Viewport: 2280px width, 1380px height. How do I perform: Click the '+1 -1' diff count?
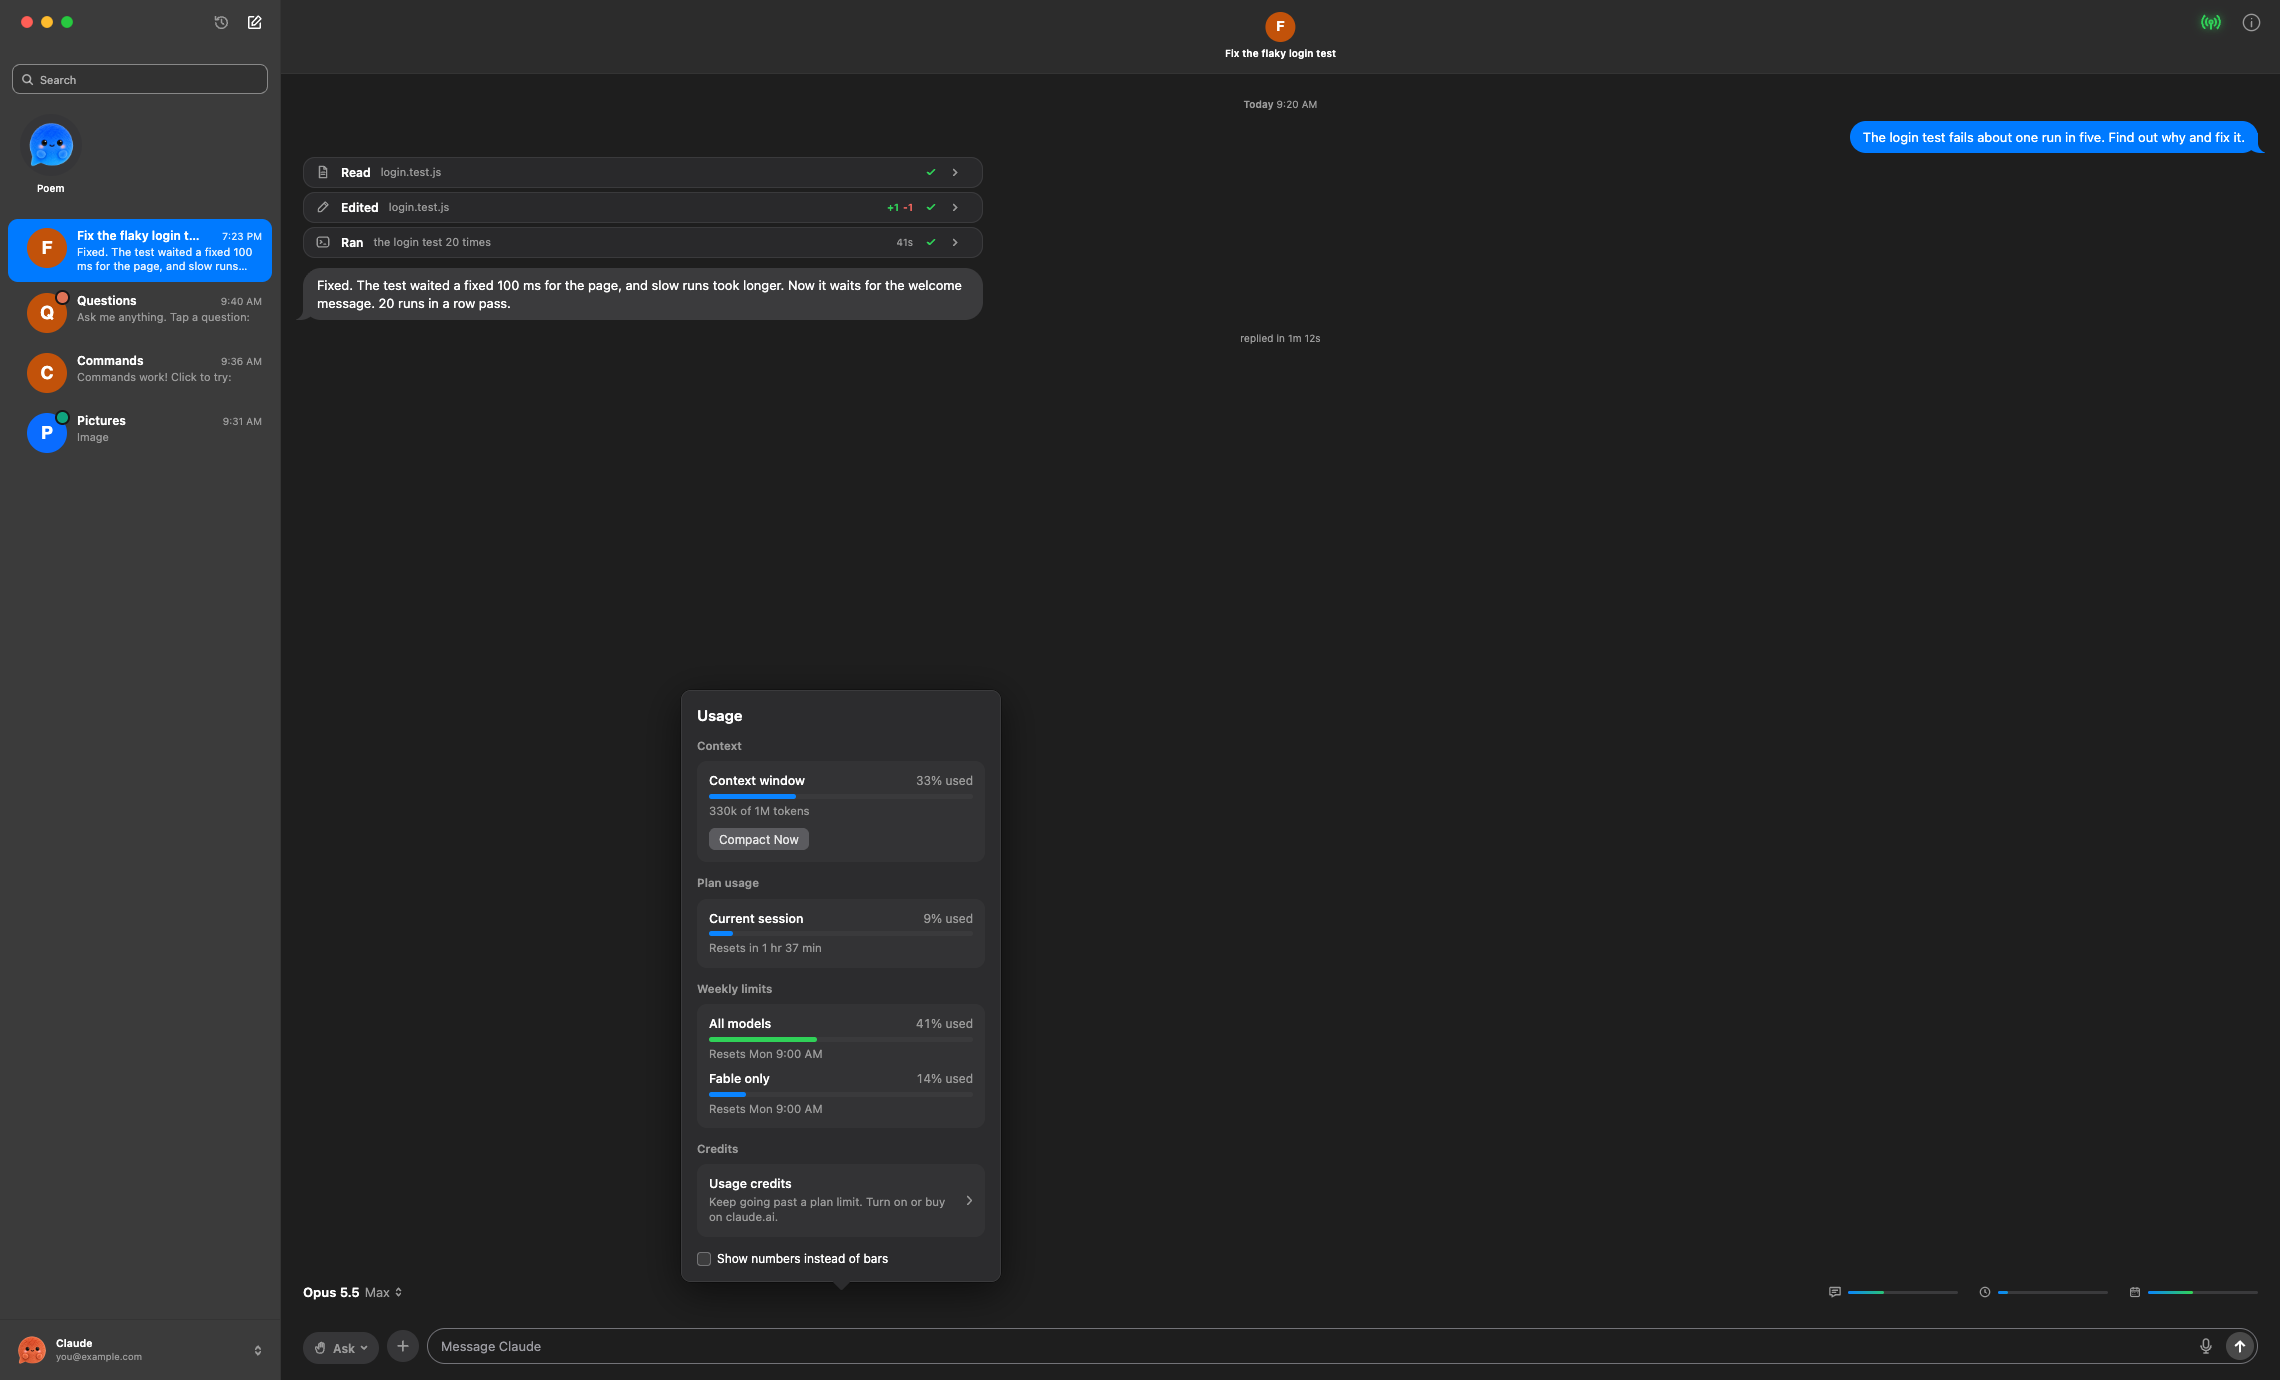coord(900,207)
